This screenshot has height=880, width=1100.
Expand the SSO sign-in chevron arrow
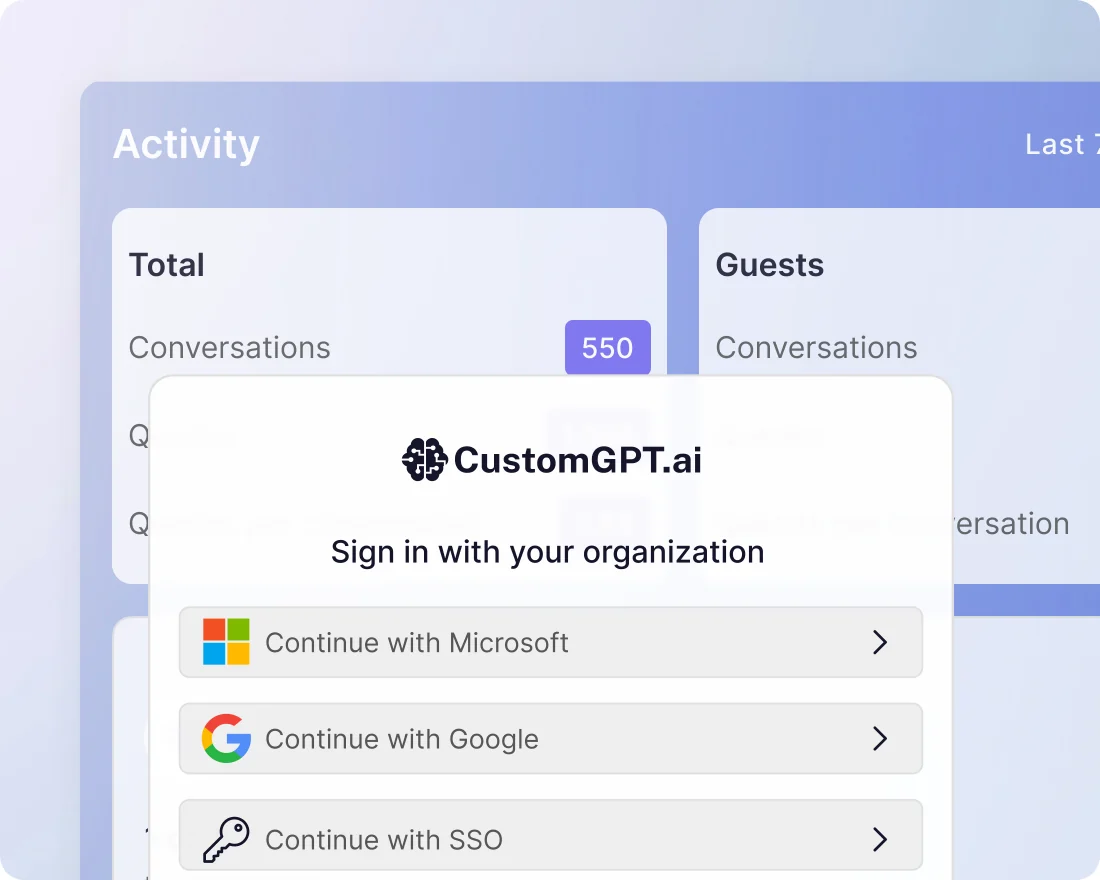[x=880, y=839]
